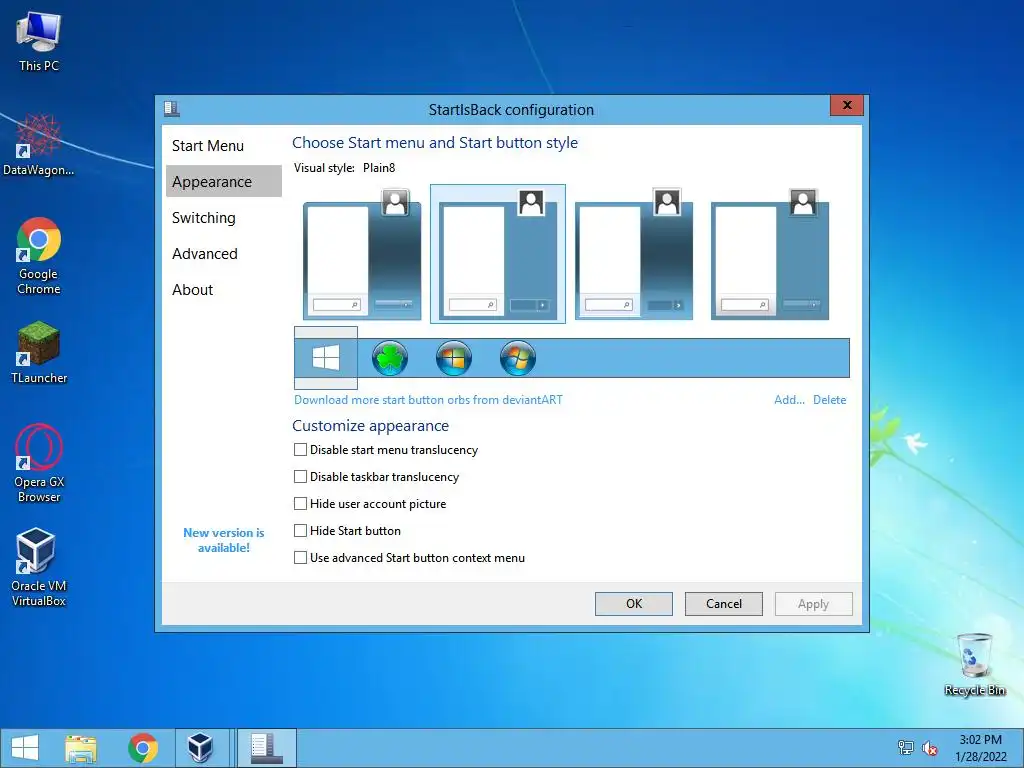The height and width of the screenshot is (768, 1024).
Task: Open VirtualBox from the taskbar
Action: click(x=200, y=748)
